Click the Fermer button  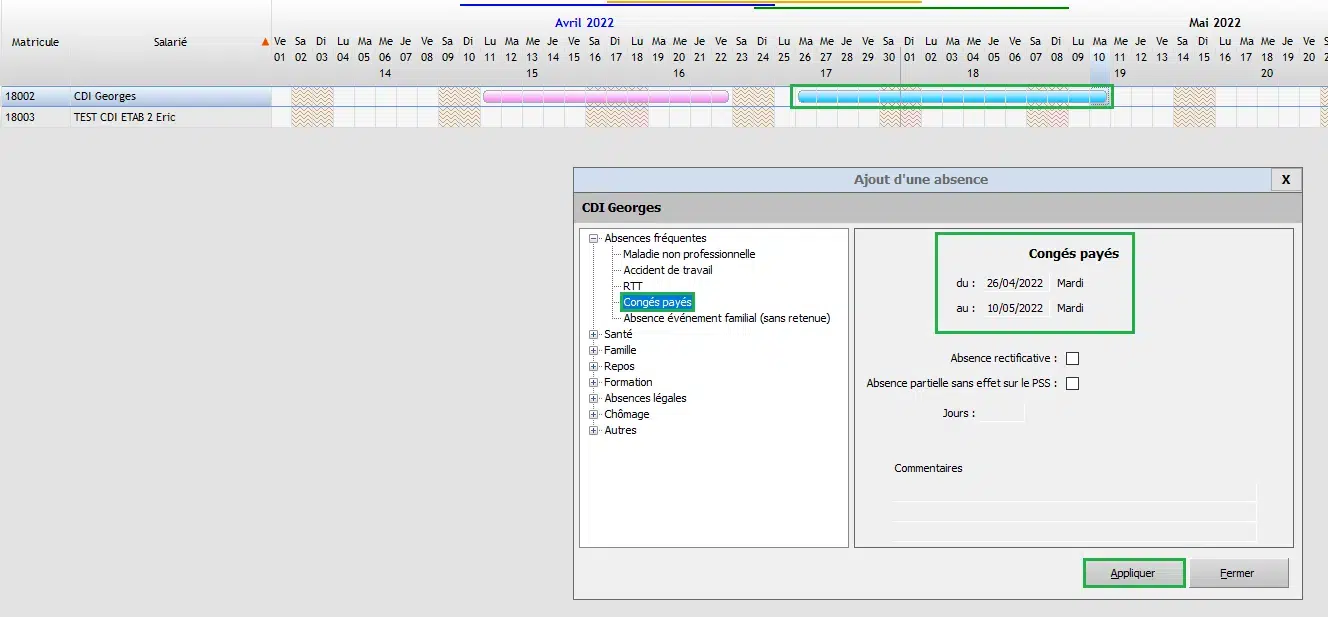click(x=1238, y=573)
